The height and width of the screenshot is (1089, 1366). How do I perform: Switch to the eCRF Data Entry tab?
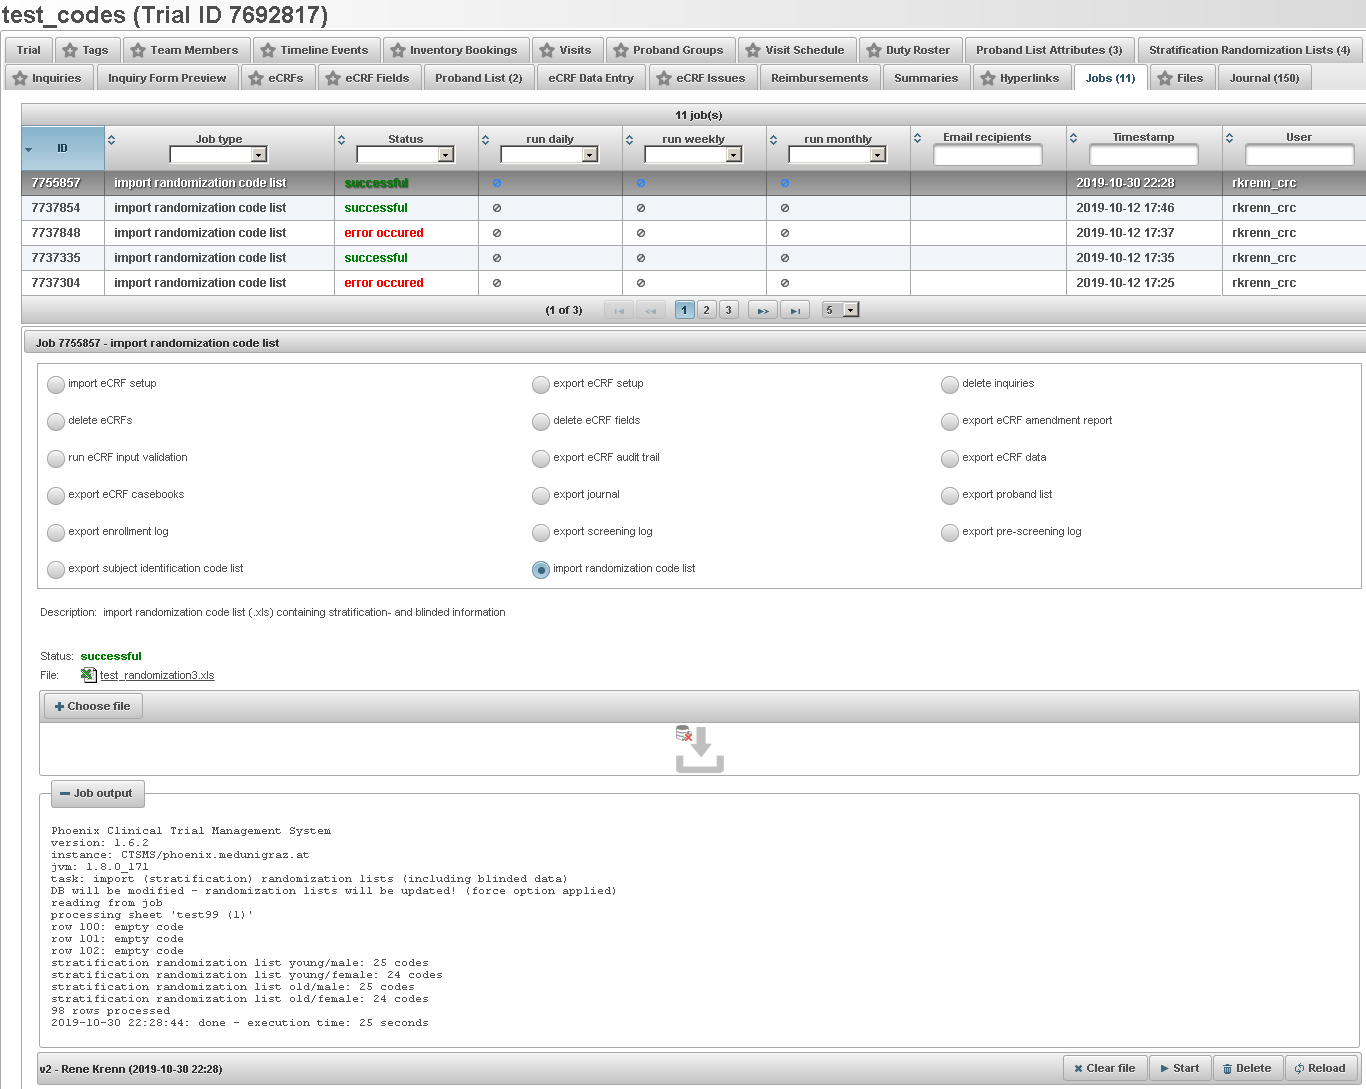click(x=591, y=77)
